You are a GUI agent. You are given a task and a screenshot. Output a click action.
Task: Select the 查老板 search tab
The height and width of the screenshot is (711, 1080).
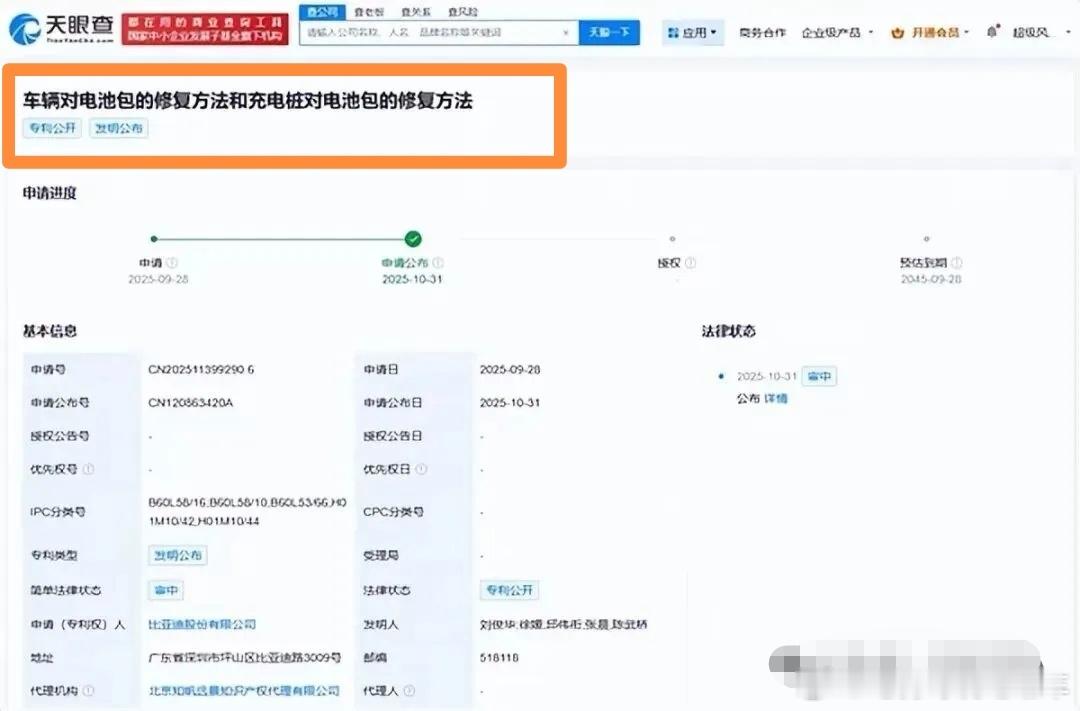pyautogui.click(x=368, y=12)
